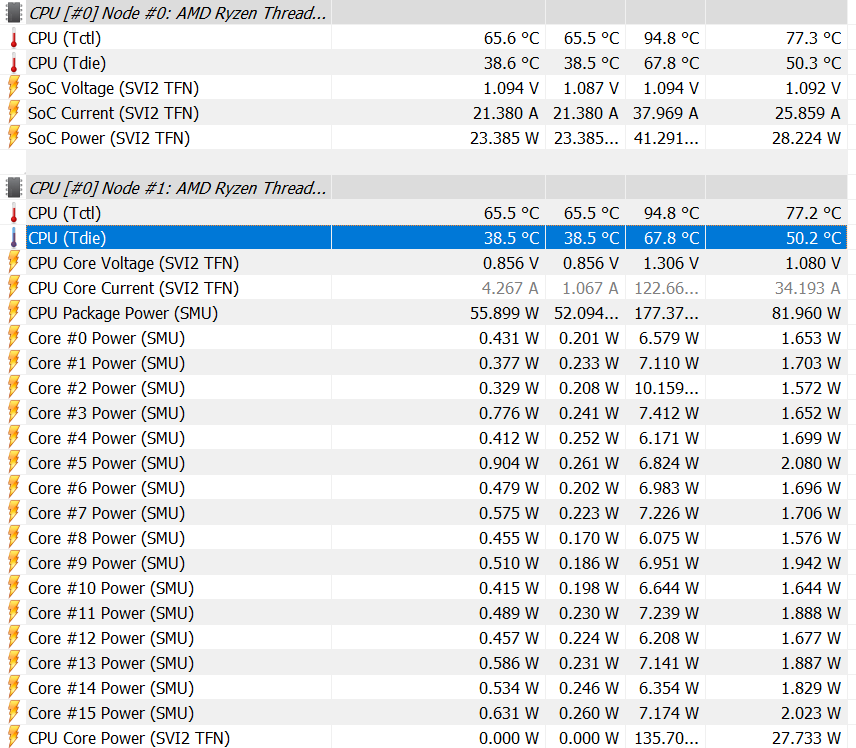Click the 0.904 W current value for Core #5
Screen dimensions: 856x748
tap(508, 463)
